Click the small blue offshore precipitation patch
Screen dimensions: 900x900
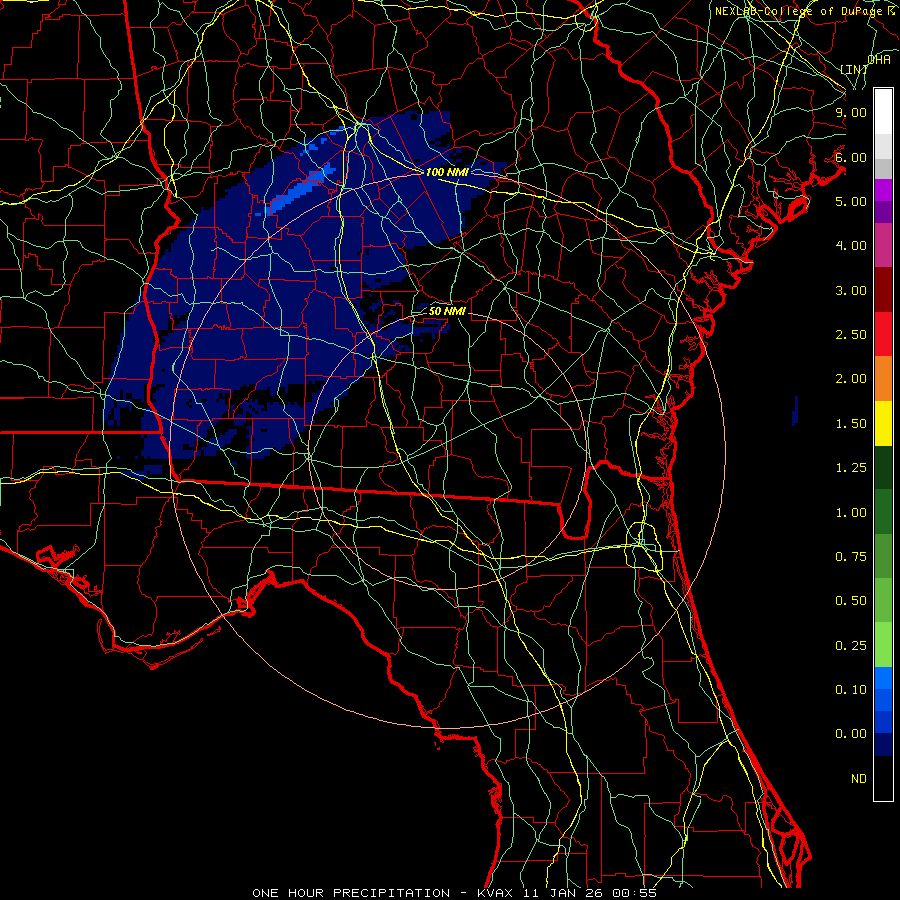pos(795,411)
